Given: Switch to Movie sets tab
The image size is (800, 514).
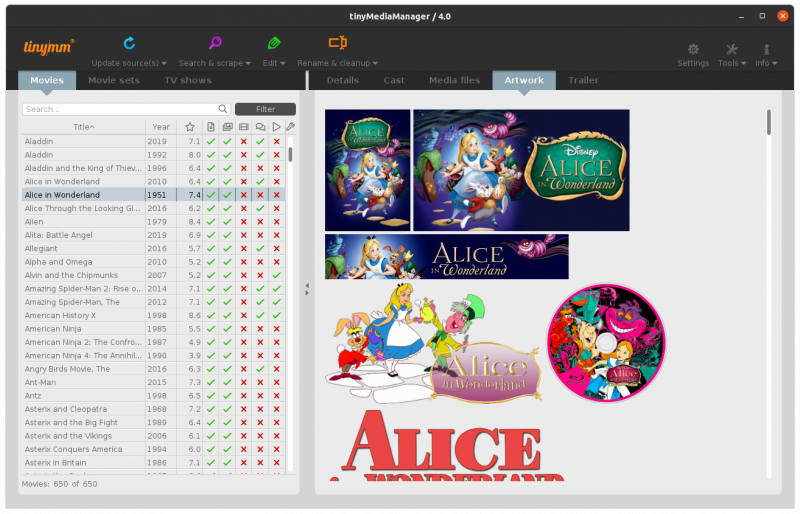Looking at the screenshot, I should [114, 80].
